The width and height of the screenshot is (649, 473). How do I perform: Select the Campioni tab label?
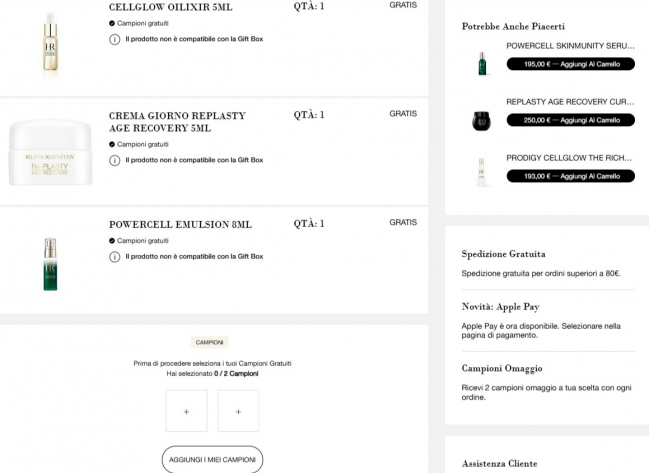(209, 342)
